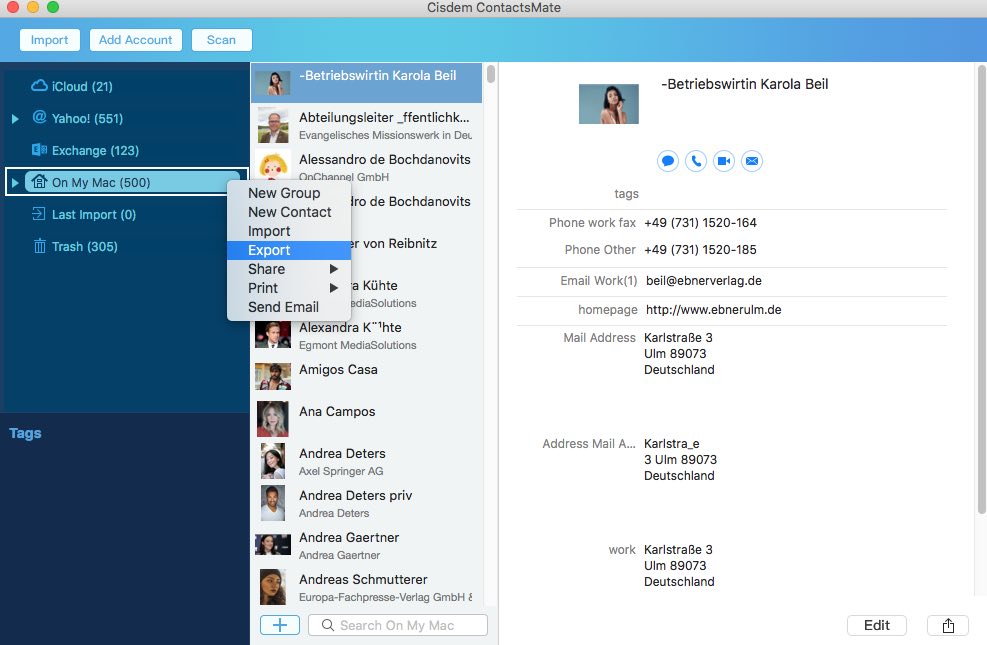Select the iCloud cloud icon
The width and height of the screenshot is (987, 645).
coord(40,86)
